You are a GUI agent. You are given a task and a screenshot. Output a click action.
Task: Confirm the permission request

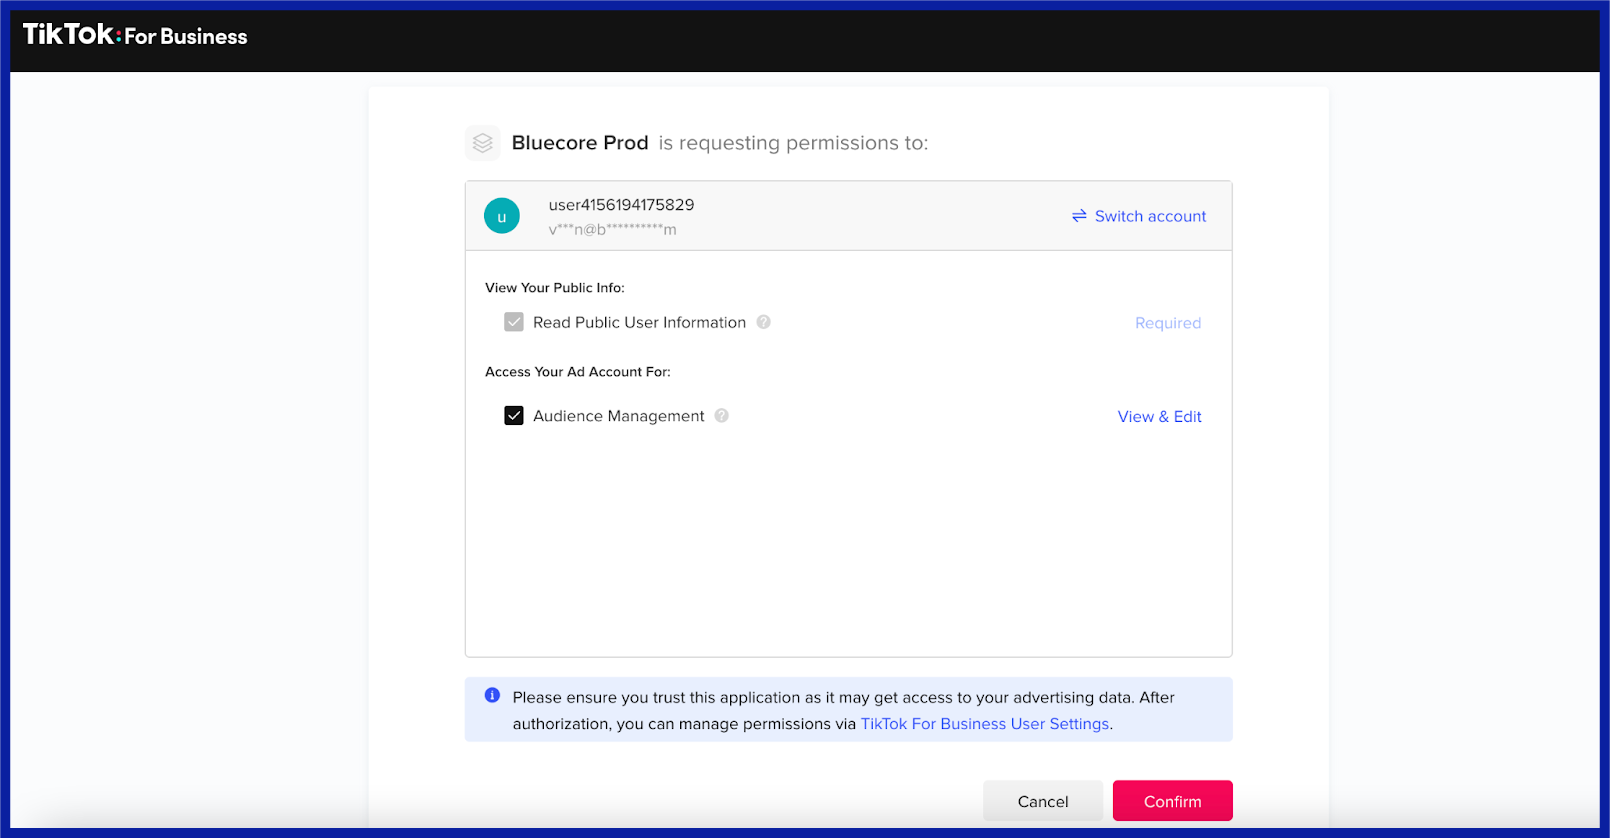[1173, 801]
